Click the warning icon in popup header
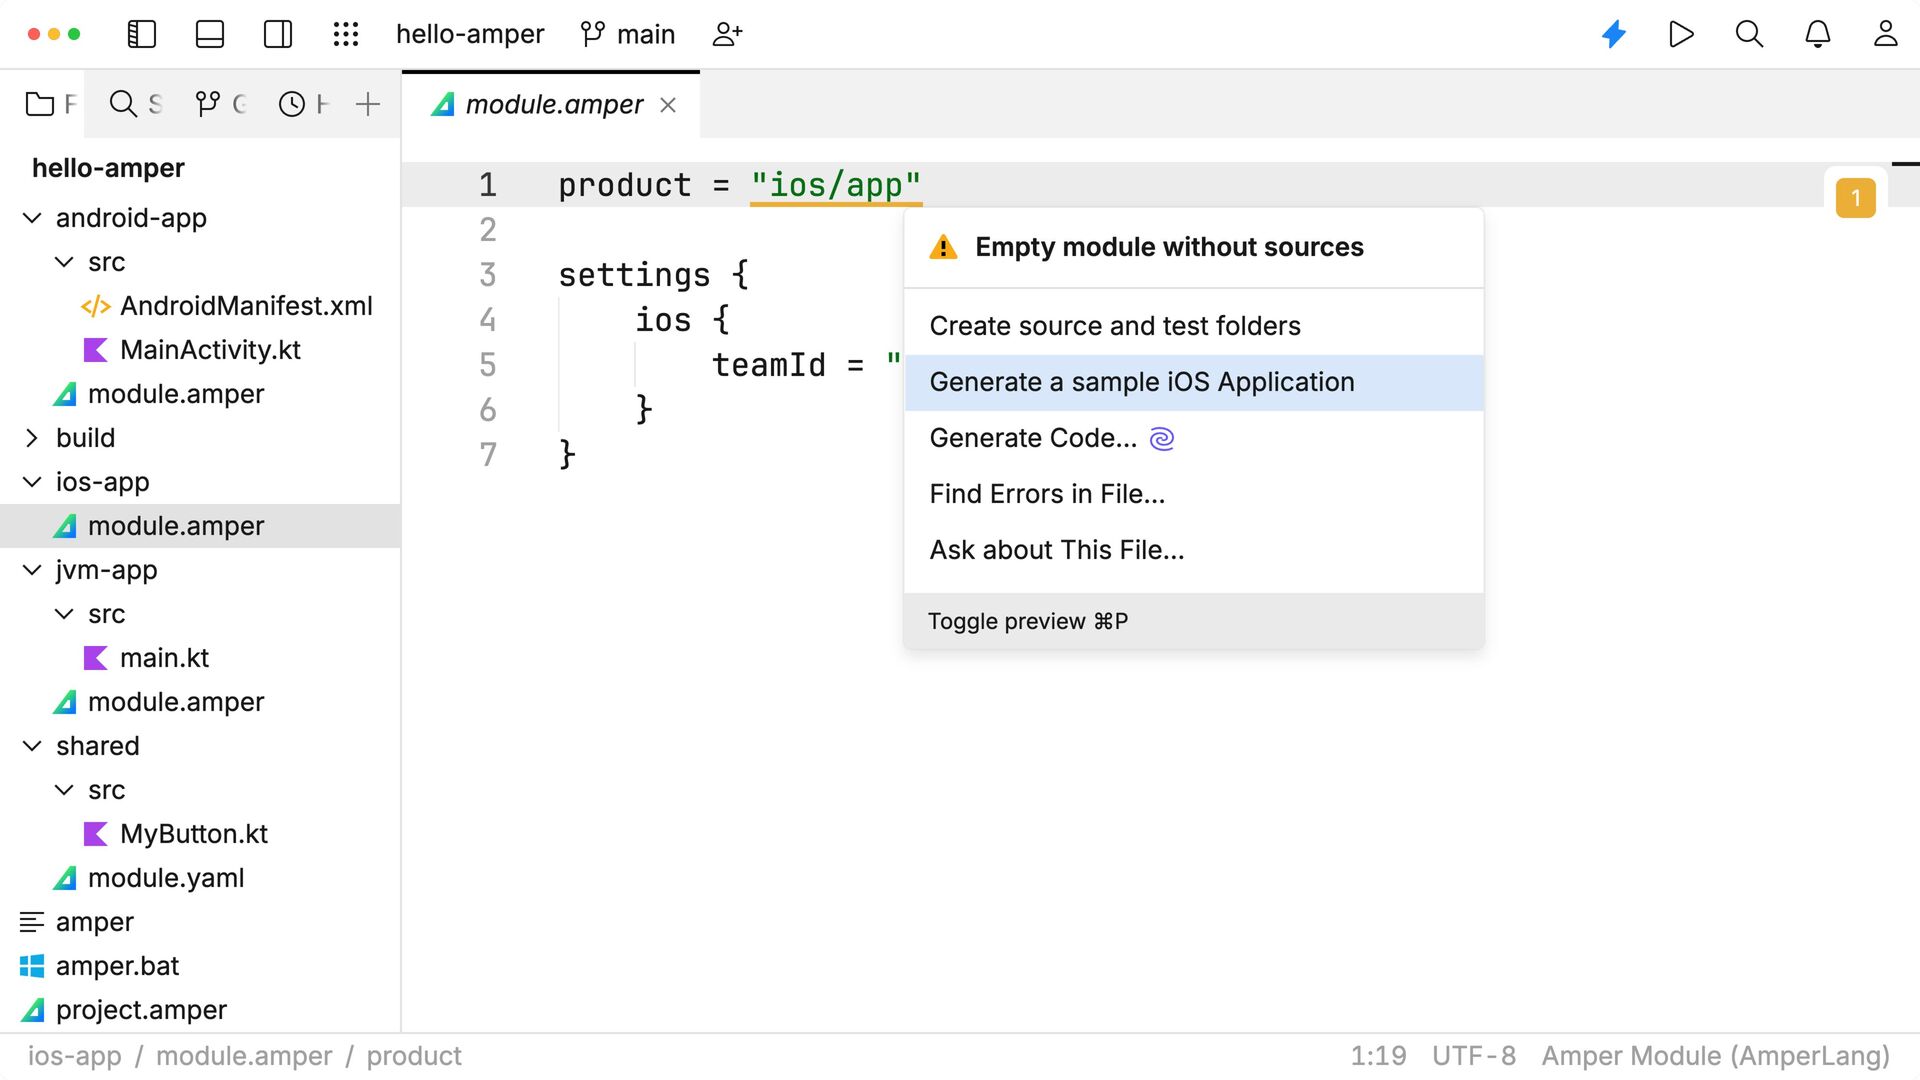The image size is (1920, 1080). click(x=943, y=247)
